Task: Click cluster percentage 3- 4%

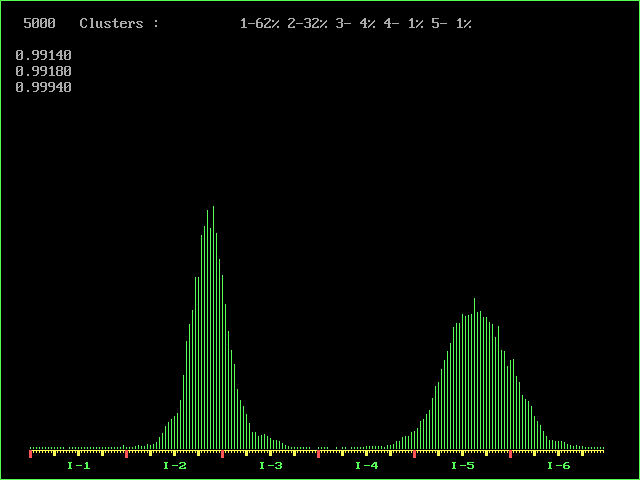Action: coord(356,24)
